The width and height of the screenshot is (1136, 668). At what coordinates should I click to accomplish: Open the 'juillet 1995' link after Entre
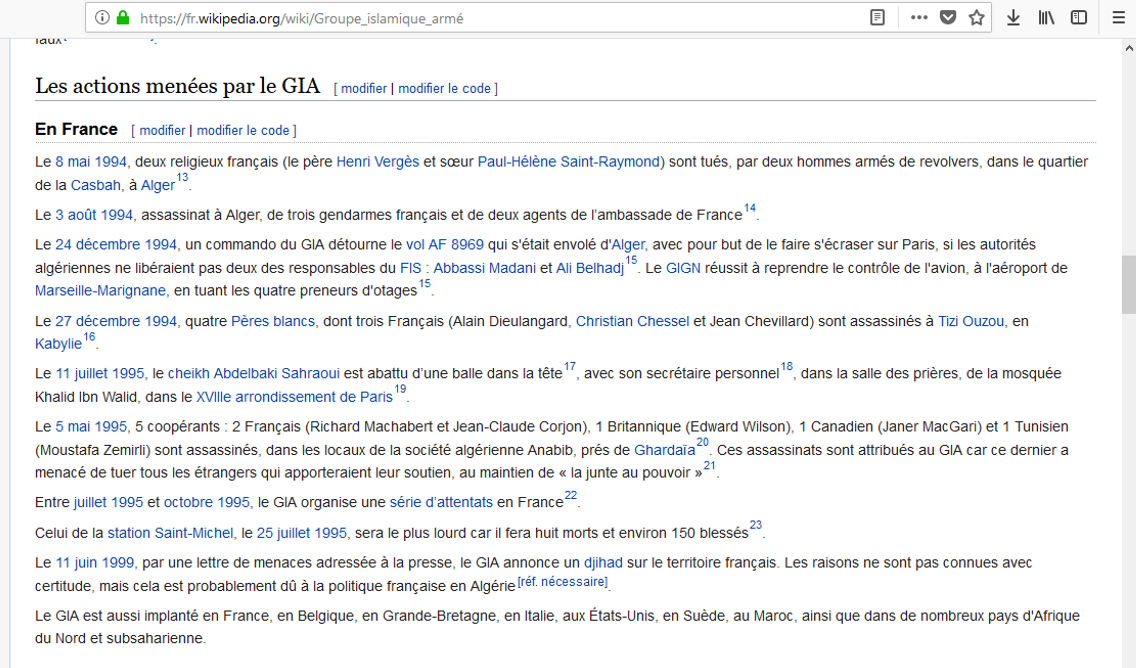pyautogui.click(x=108, y=502)
